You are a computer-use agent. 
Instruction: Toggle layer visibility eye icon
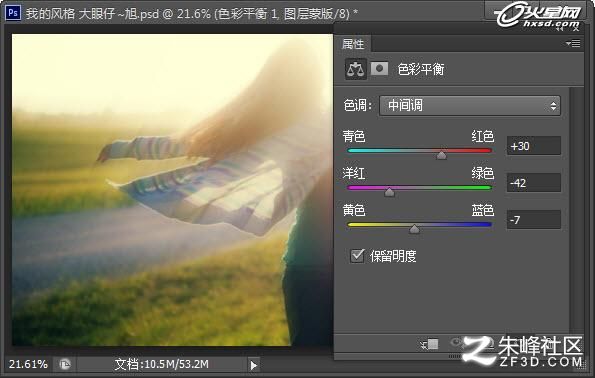click(x=457, y=343)
